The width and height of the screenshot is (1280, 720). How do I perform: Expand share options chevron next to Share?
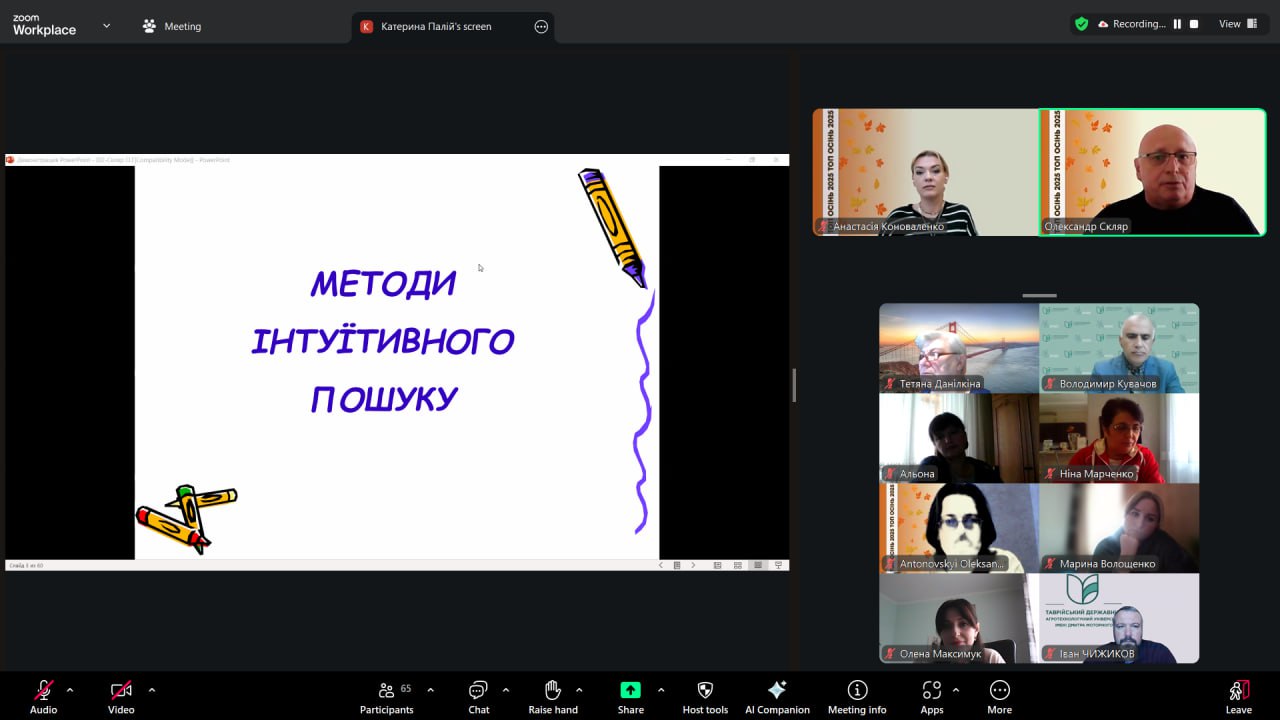click(x=661, y=690)
